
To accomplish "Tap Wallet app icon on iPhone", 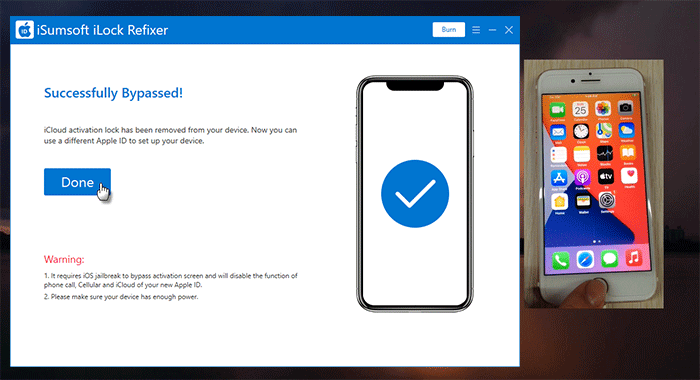I will tap(583, 201).
